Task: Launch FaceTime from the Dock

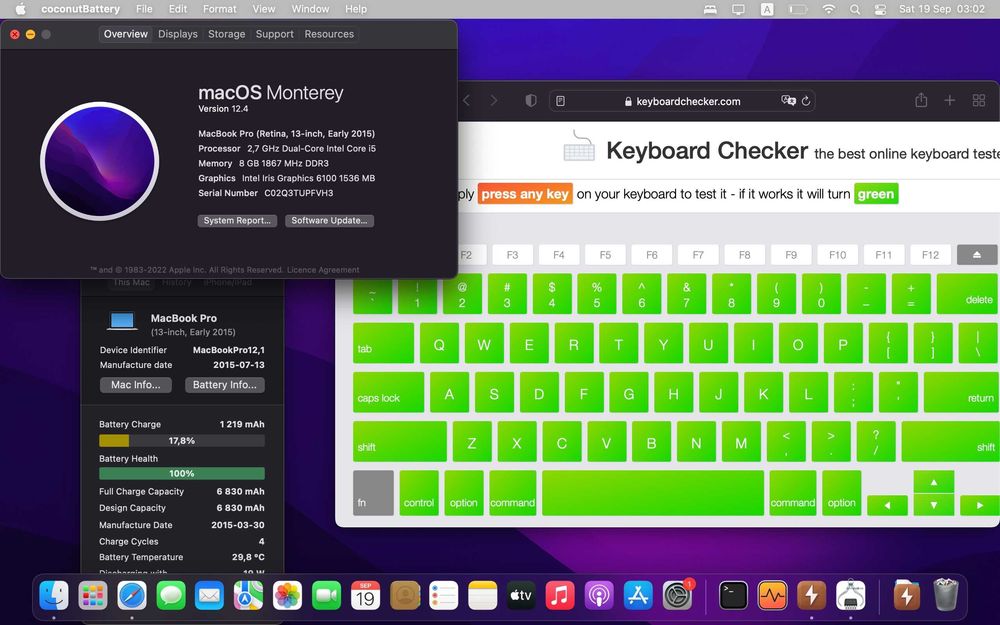Action: pyautogui.click(x=327, y=596)
